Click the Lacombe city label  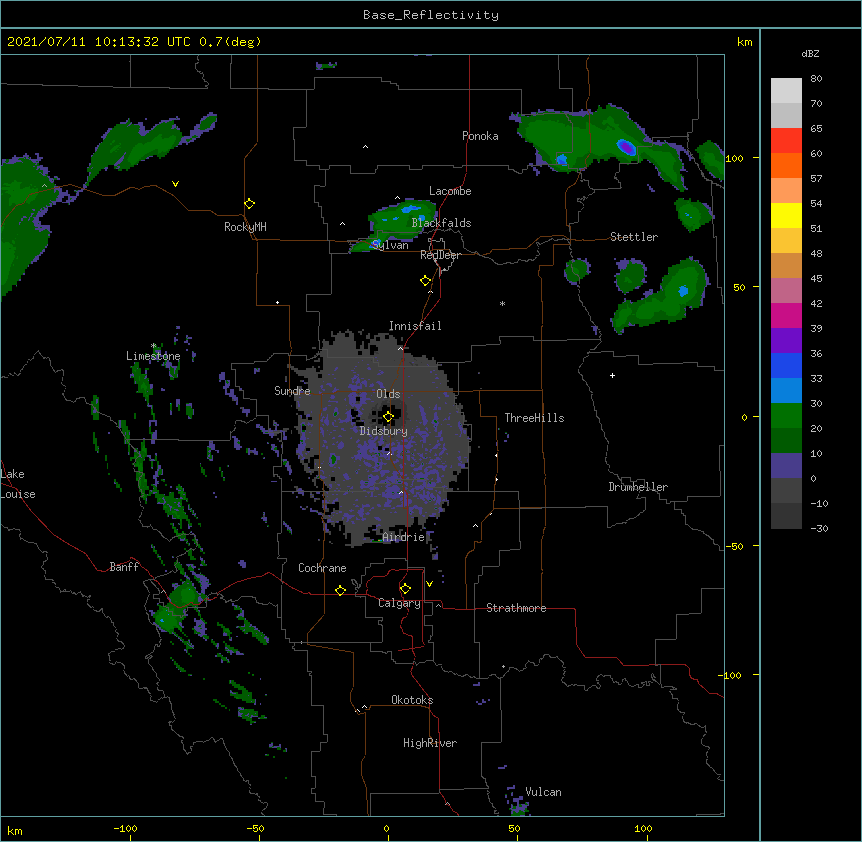coord(450,191)
